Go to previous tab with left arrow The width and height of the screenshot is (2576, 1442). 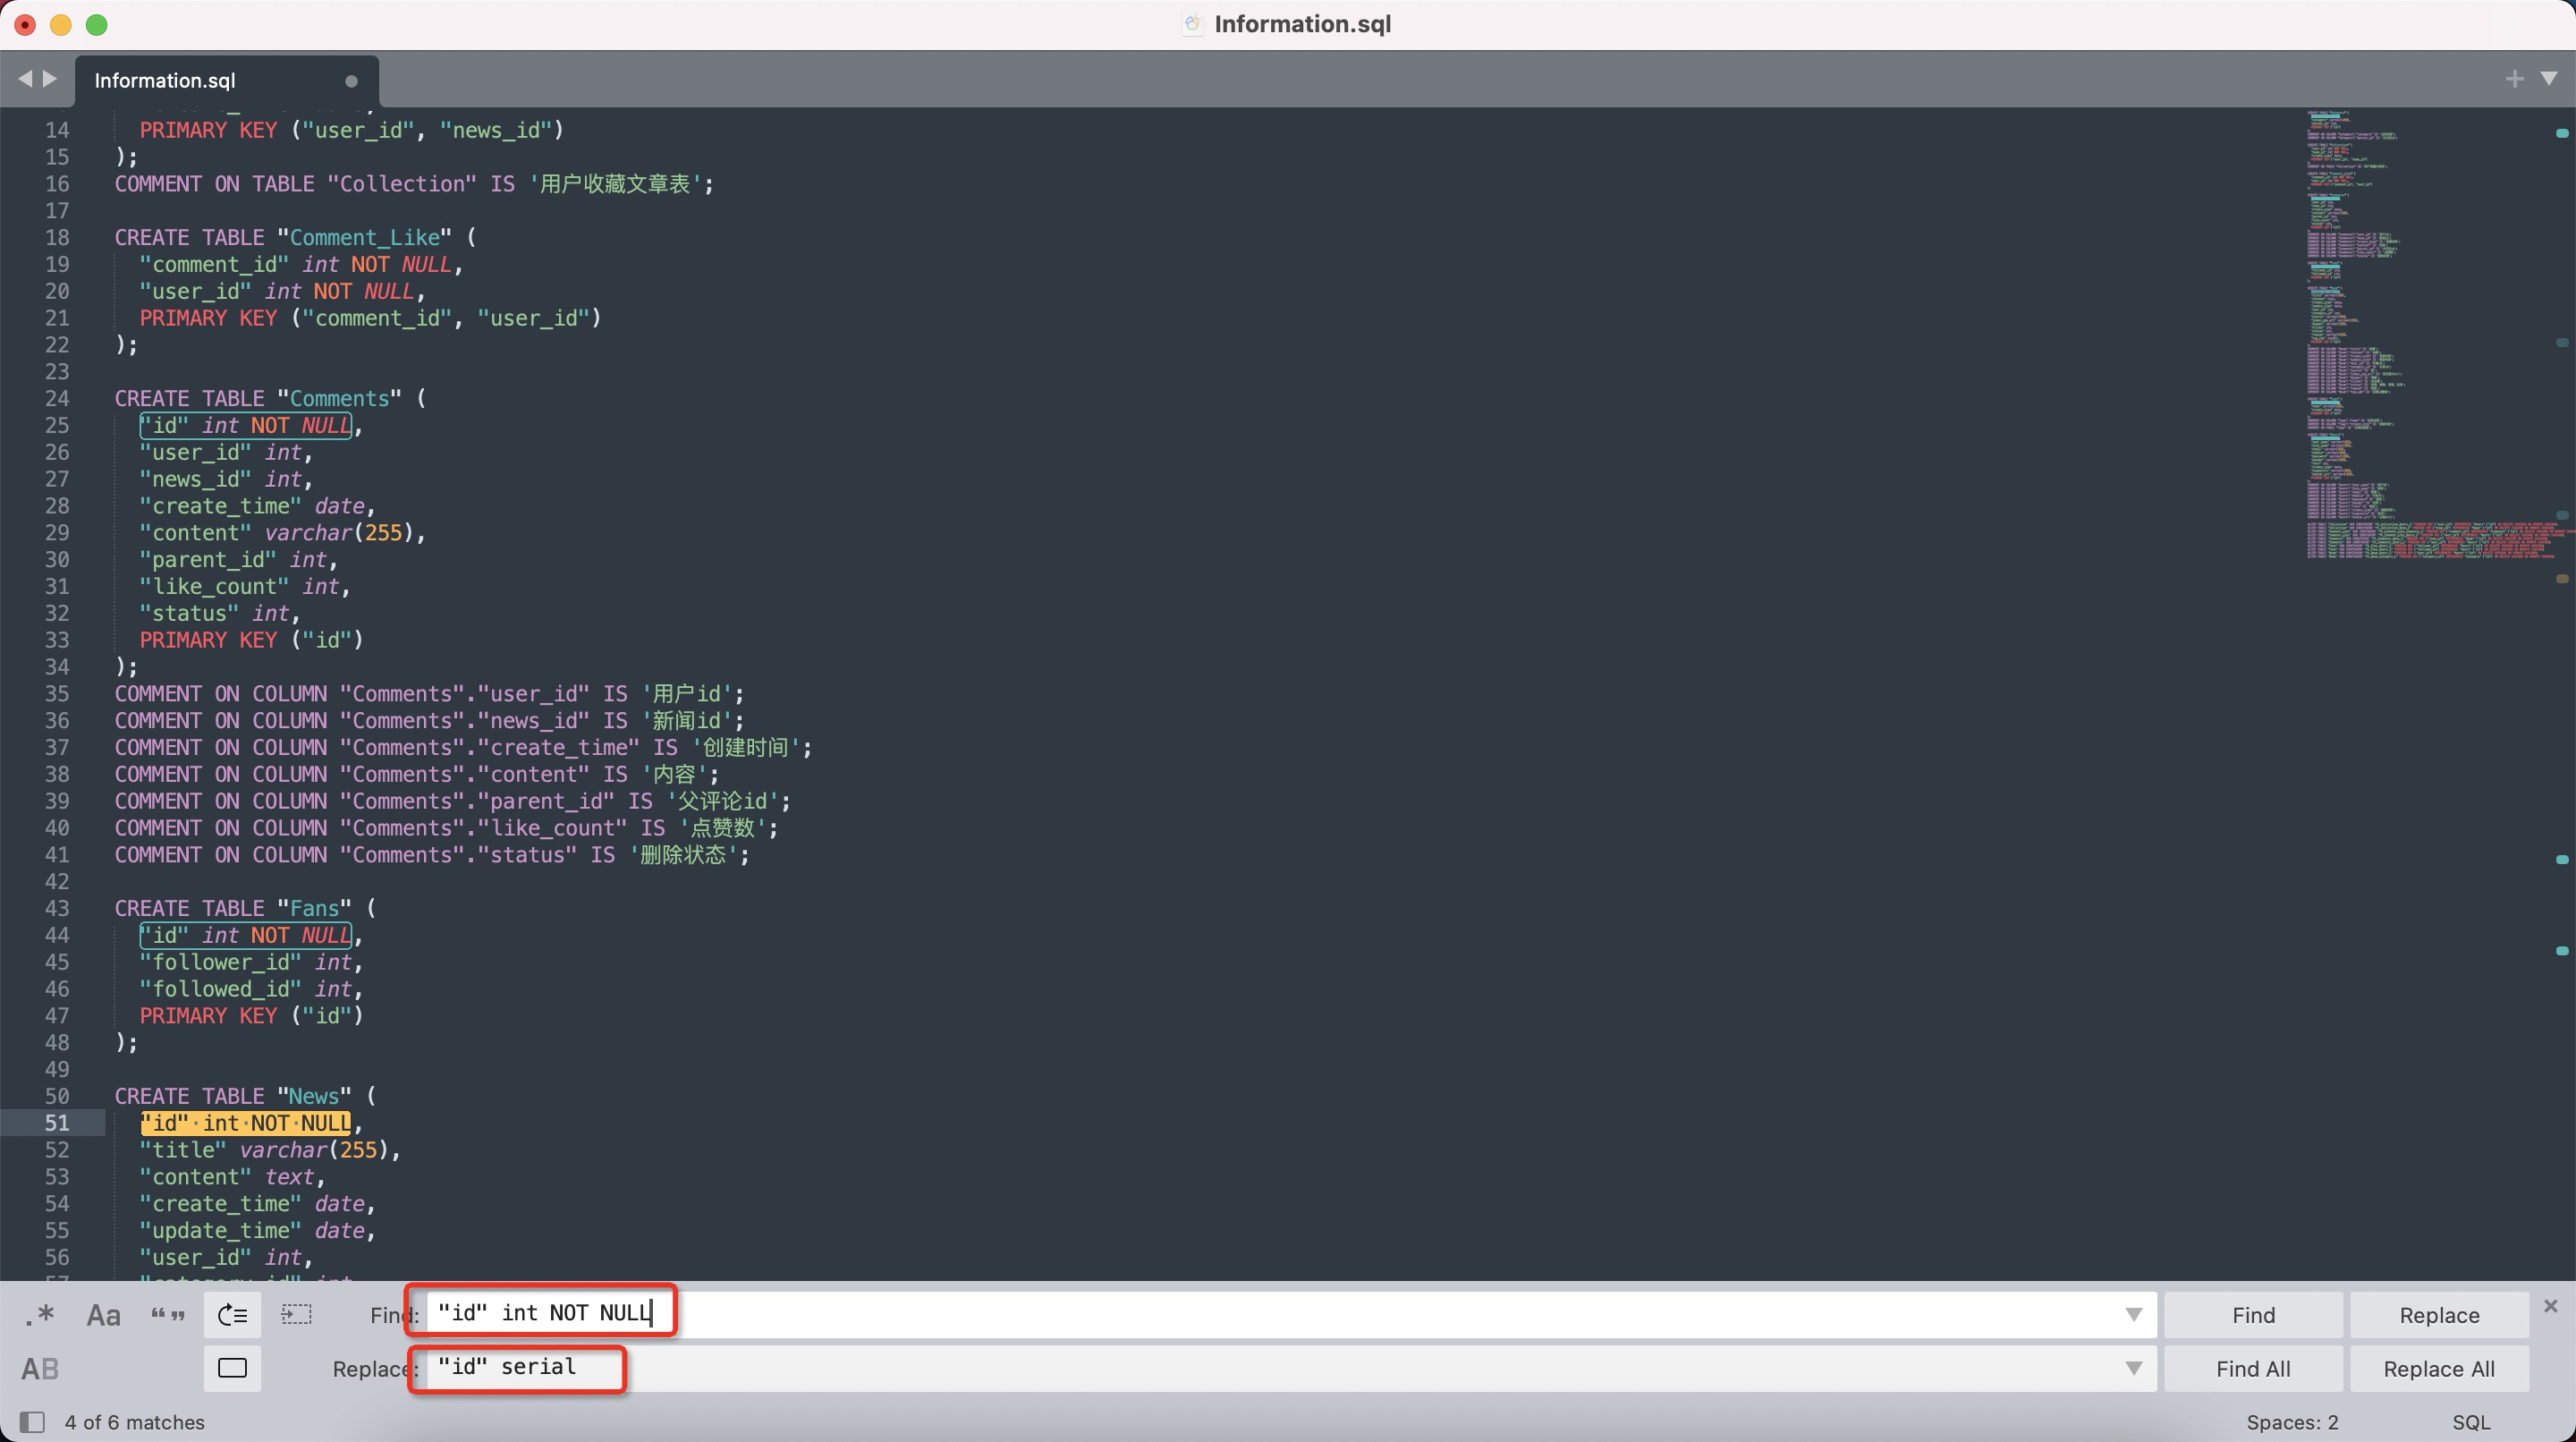[25, 79]
